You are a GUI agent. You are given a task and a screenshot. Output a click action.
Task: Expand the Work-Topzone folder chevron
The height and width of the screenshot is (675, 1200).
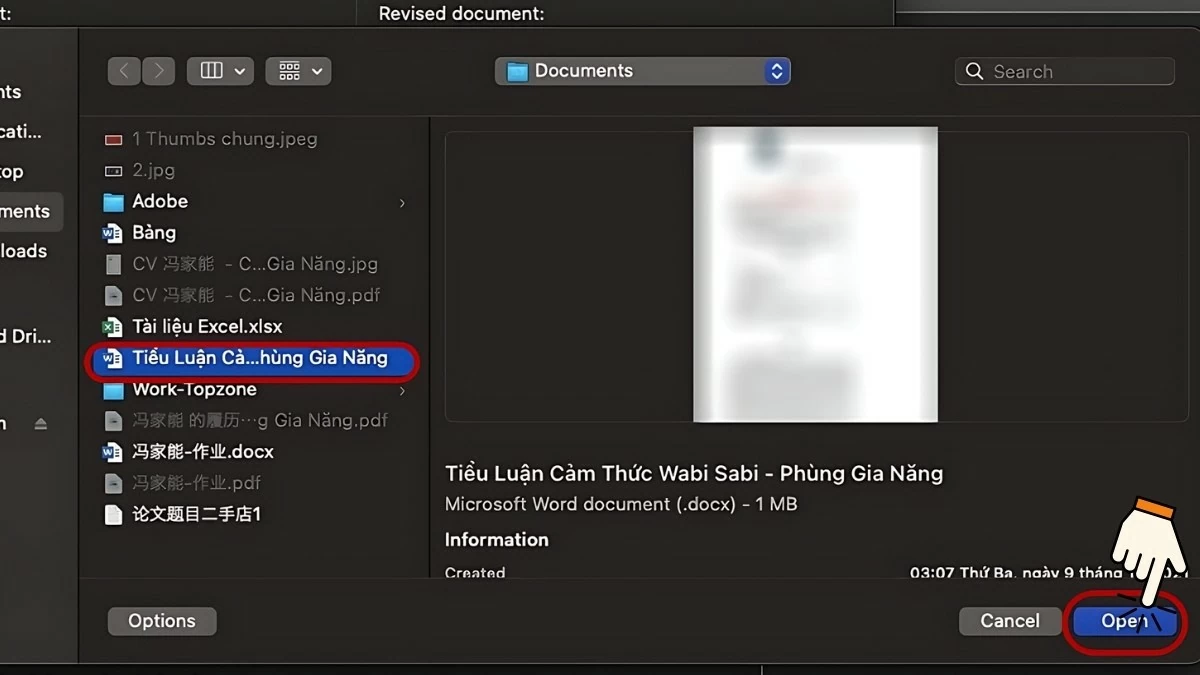(401, 389)
